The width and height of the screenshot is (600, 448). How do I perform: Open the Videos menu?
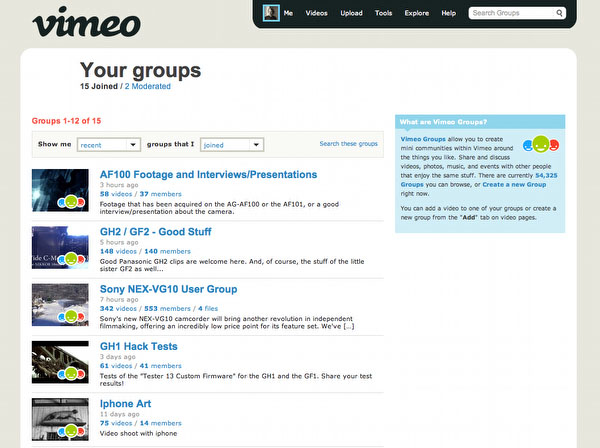(316, 13)
